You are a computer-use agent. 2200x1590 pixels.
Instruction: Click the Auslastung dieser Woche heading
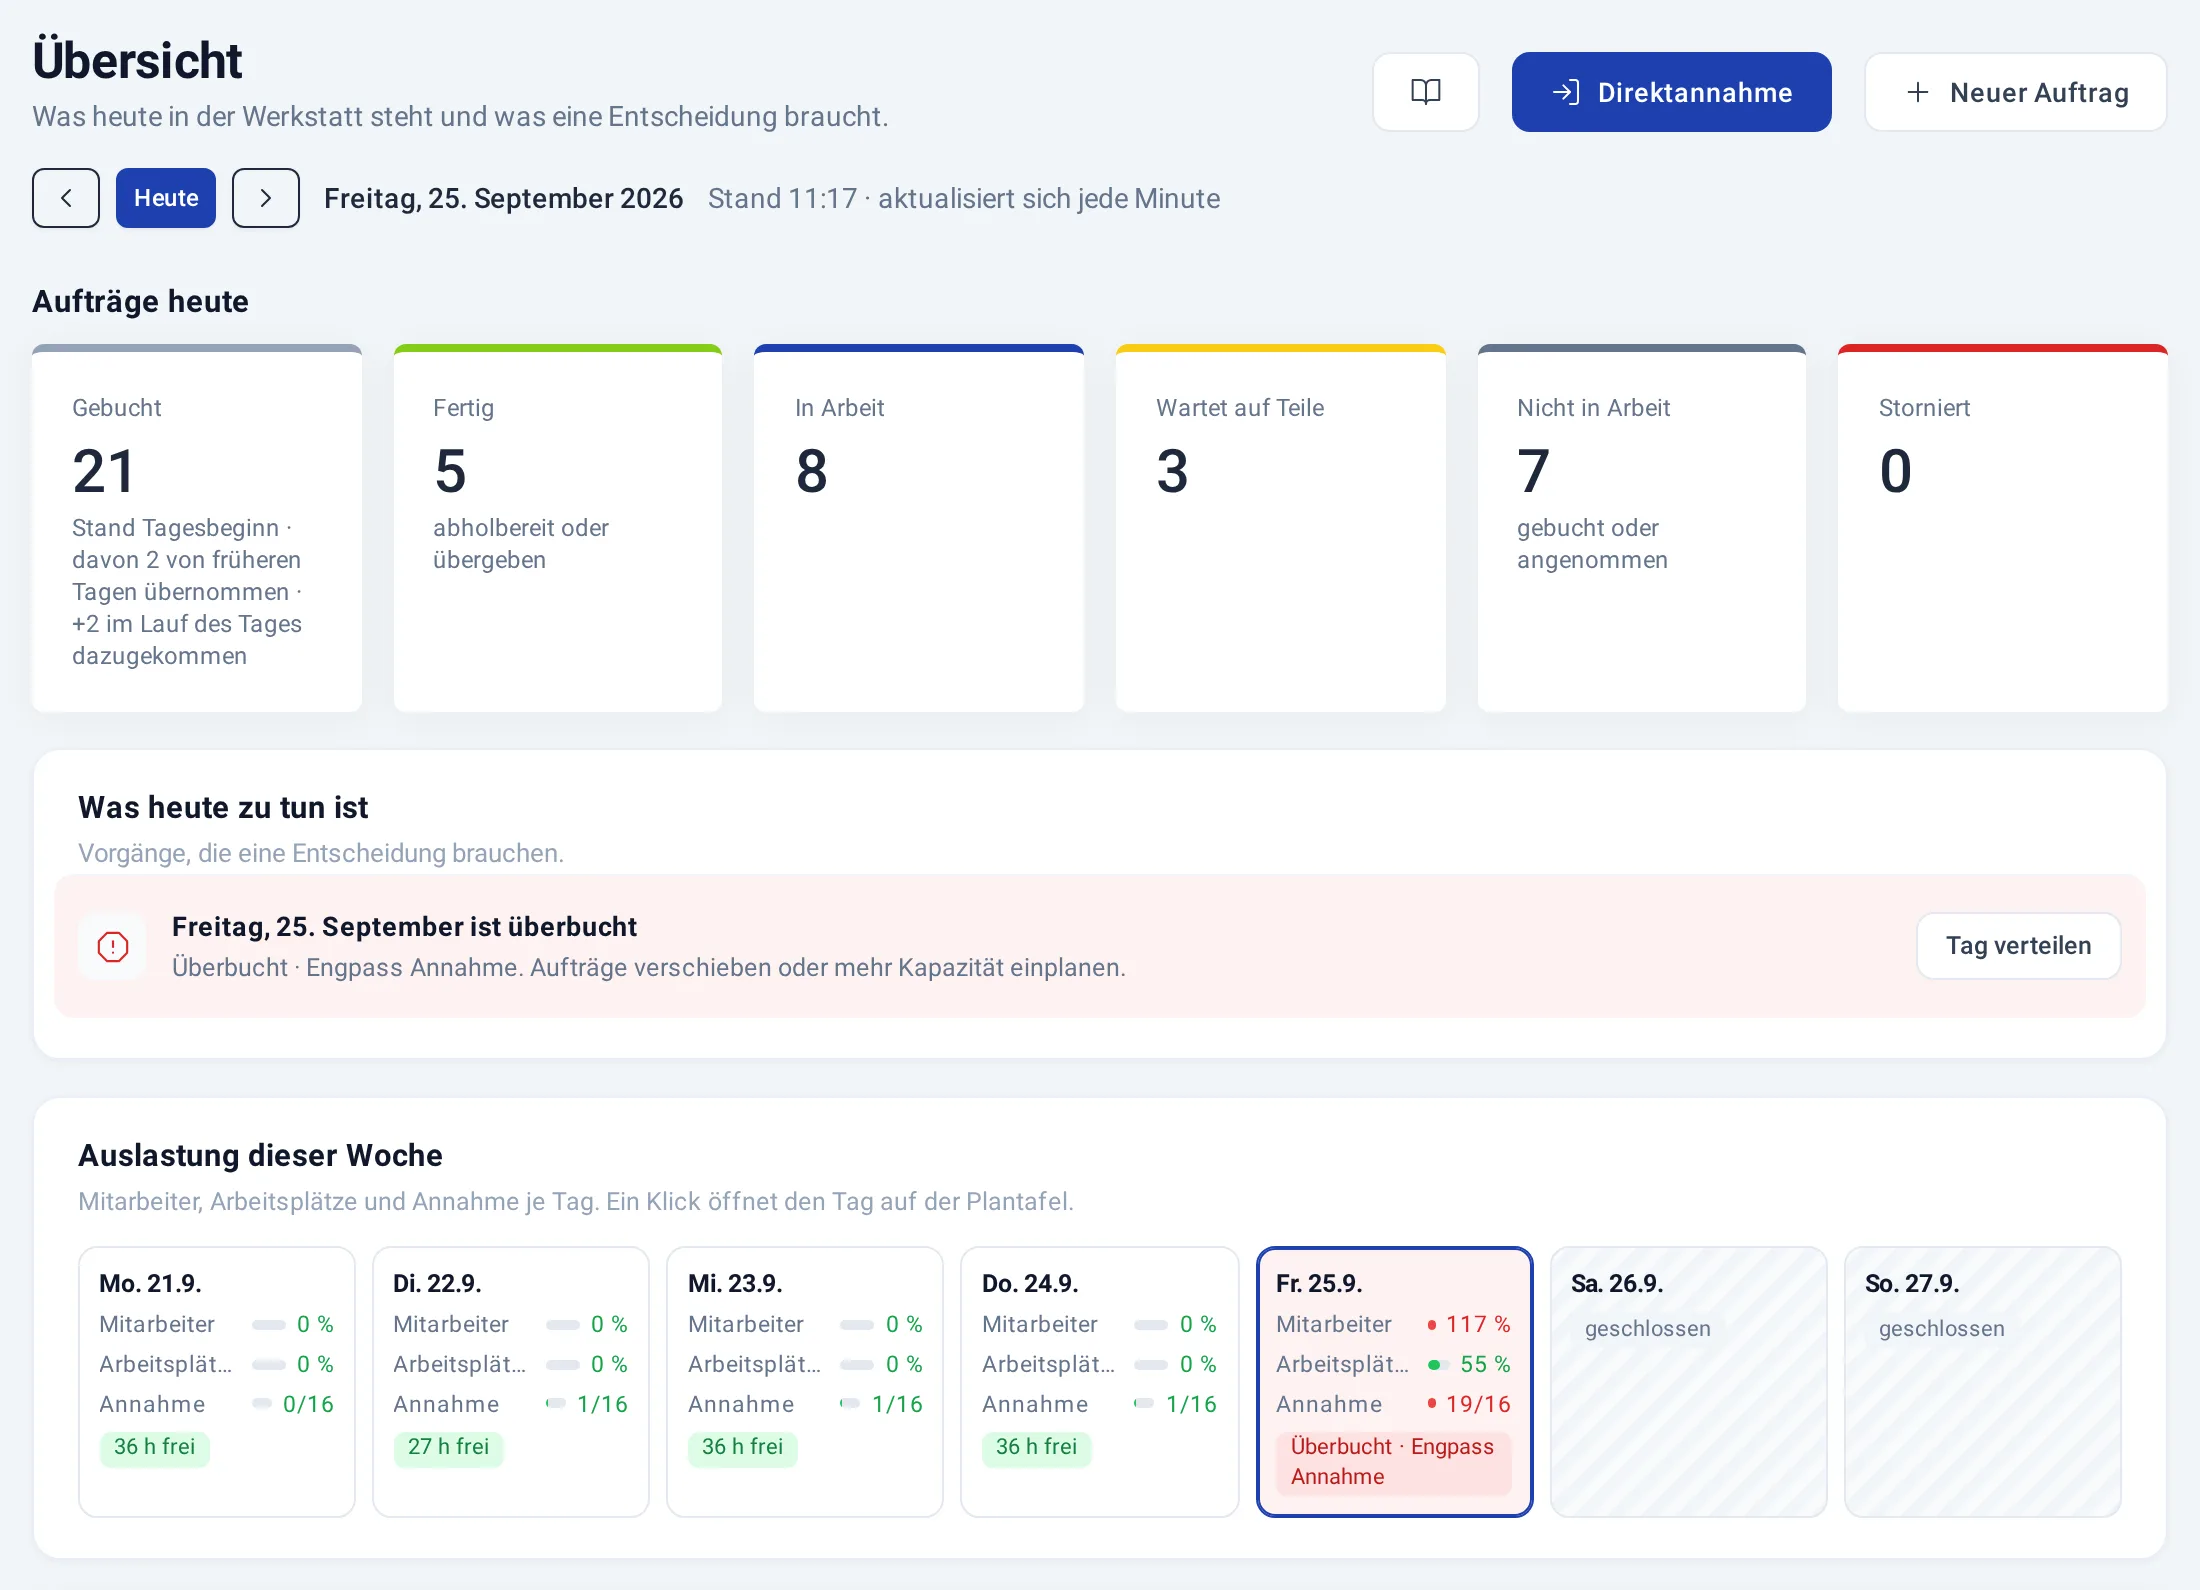click(x=260, y=1155)
